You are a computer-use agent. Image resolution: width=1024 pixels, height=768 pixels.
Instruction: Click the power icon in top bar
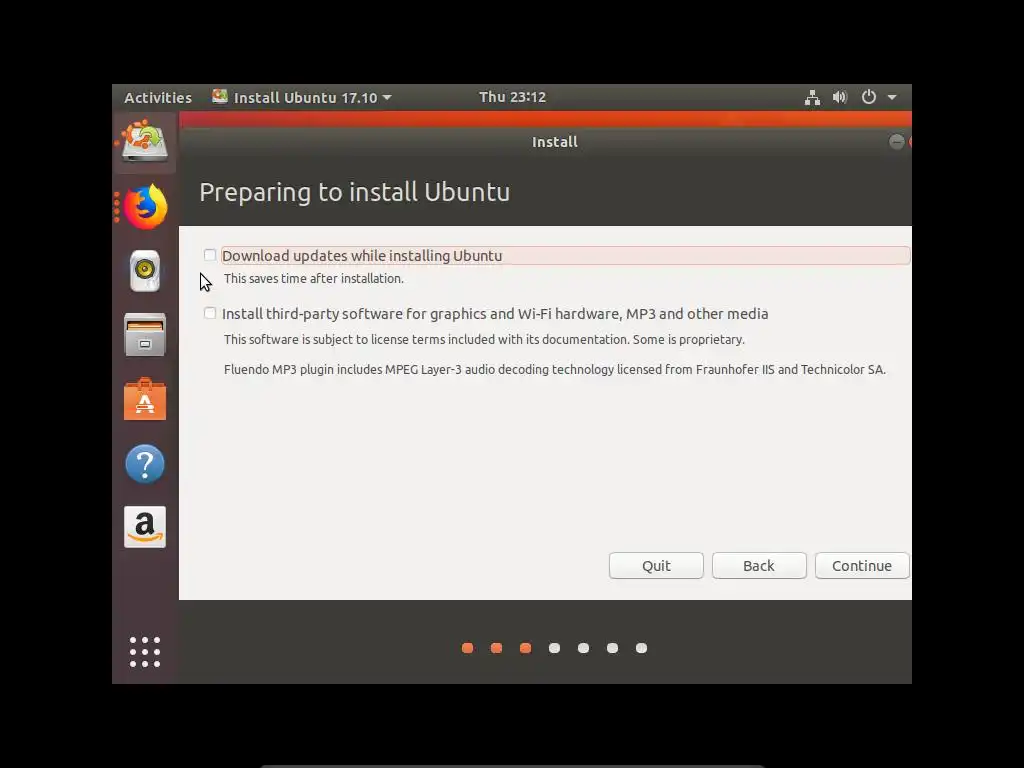point(869,97)
